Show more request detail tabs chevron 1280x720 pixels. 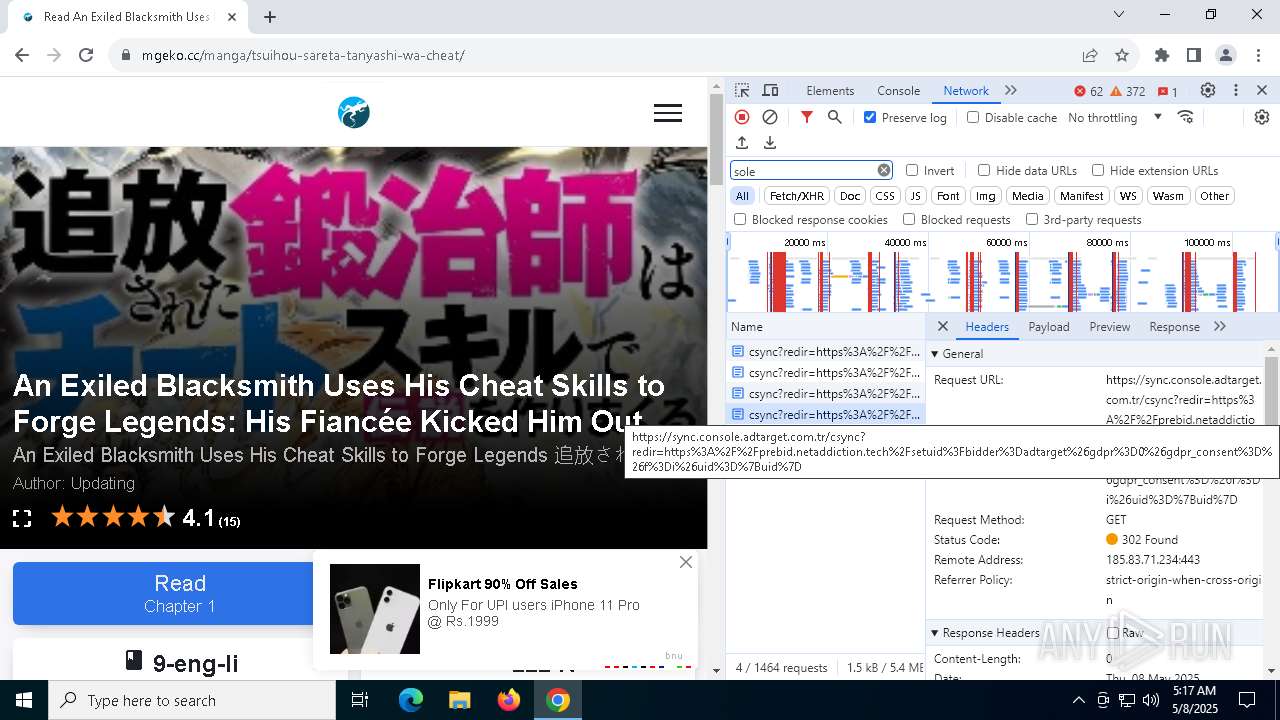pos(1220,326)
